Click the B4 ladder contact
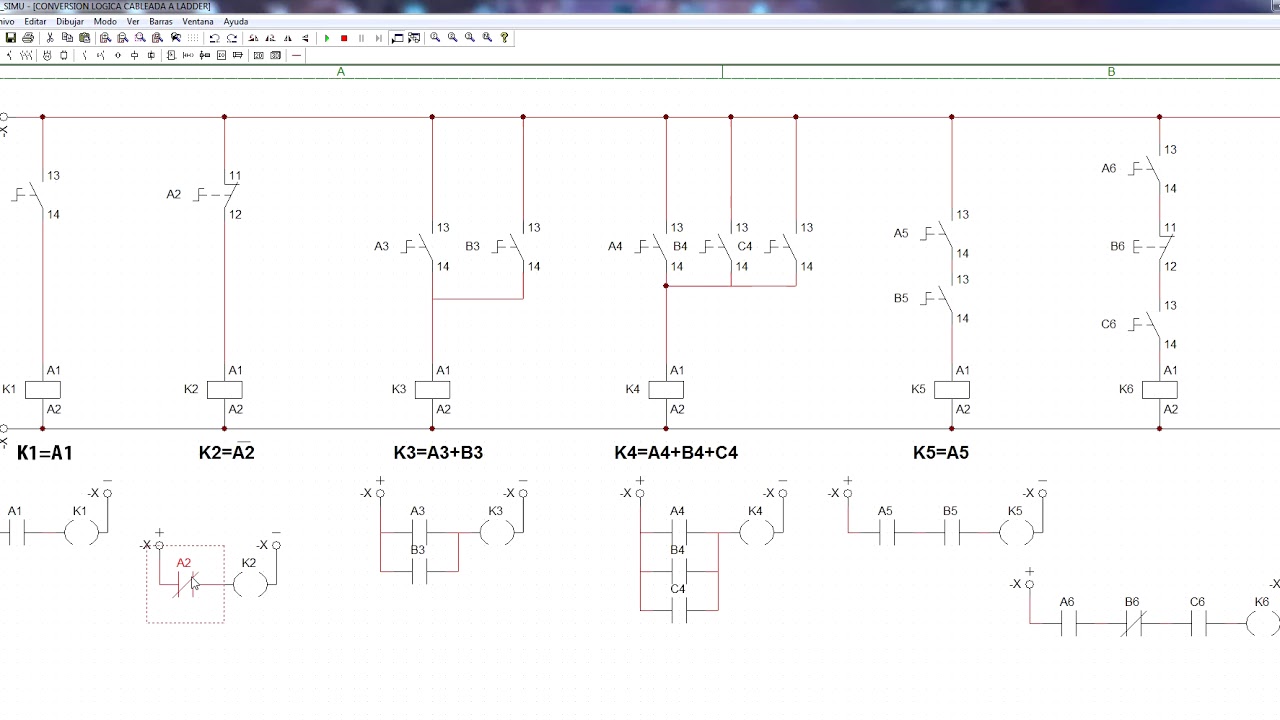 pos(679,571)
